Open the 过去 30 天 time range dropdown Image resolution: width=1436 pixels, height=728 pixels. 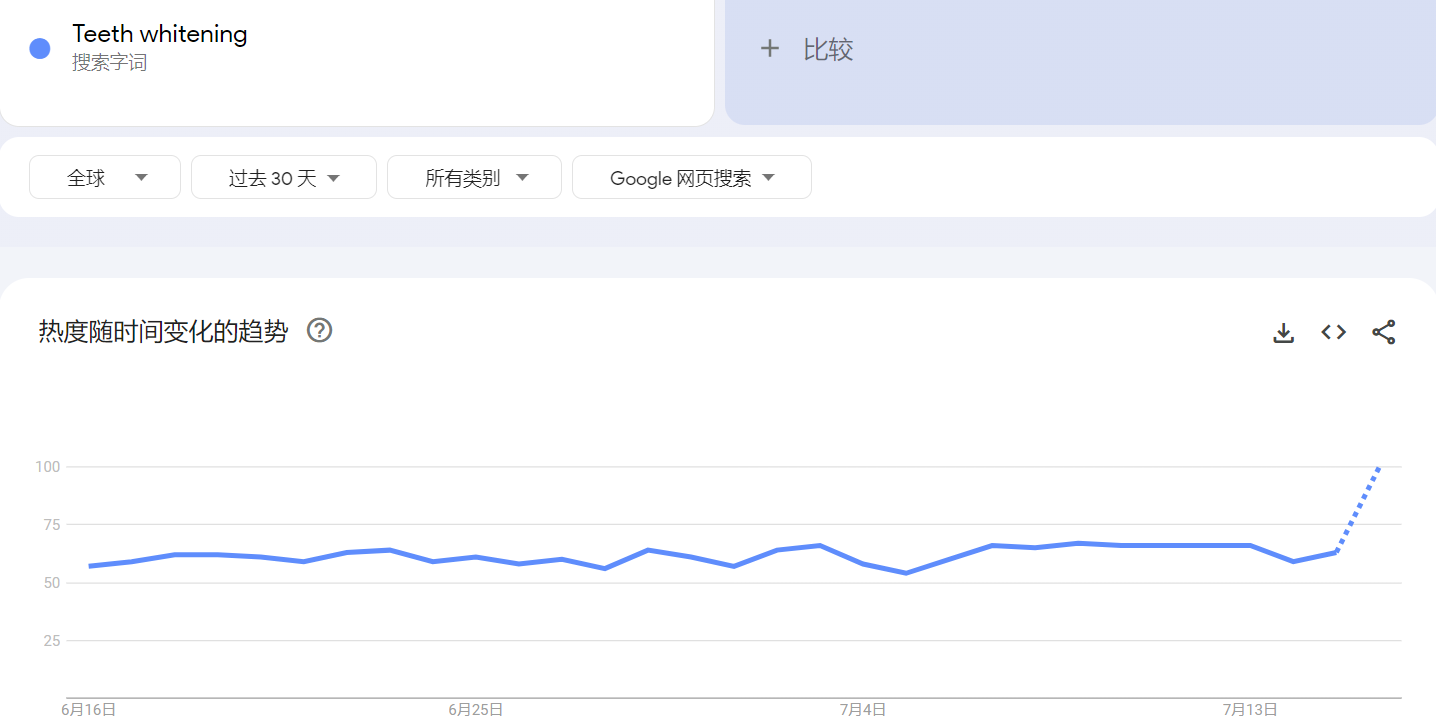[284, 178]
